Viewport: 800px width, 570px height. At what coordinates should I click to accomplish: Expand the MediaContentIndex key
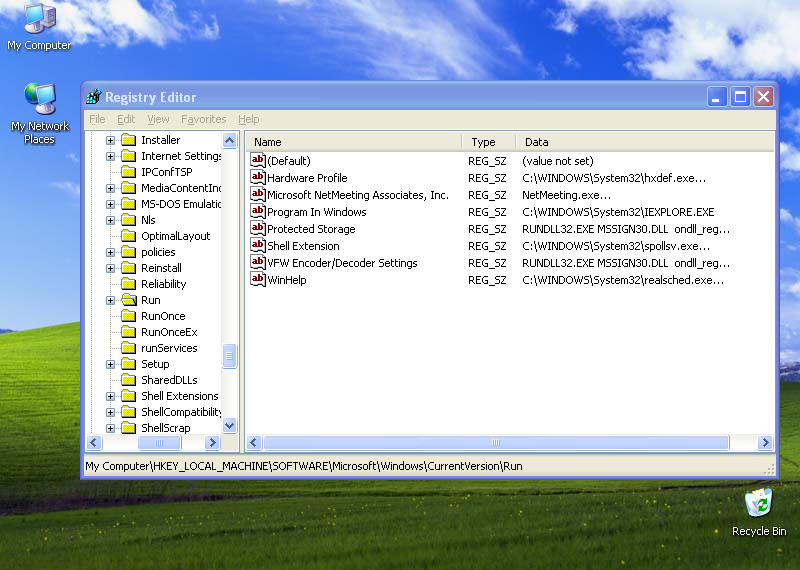click(110, 188)
